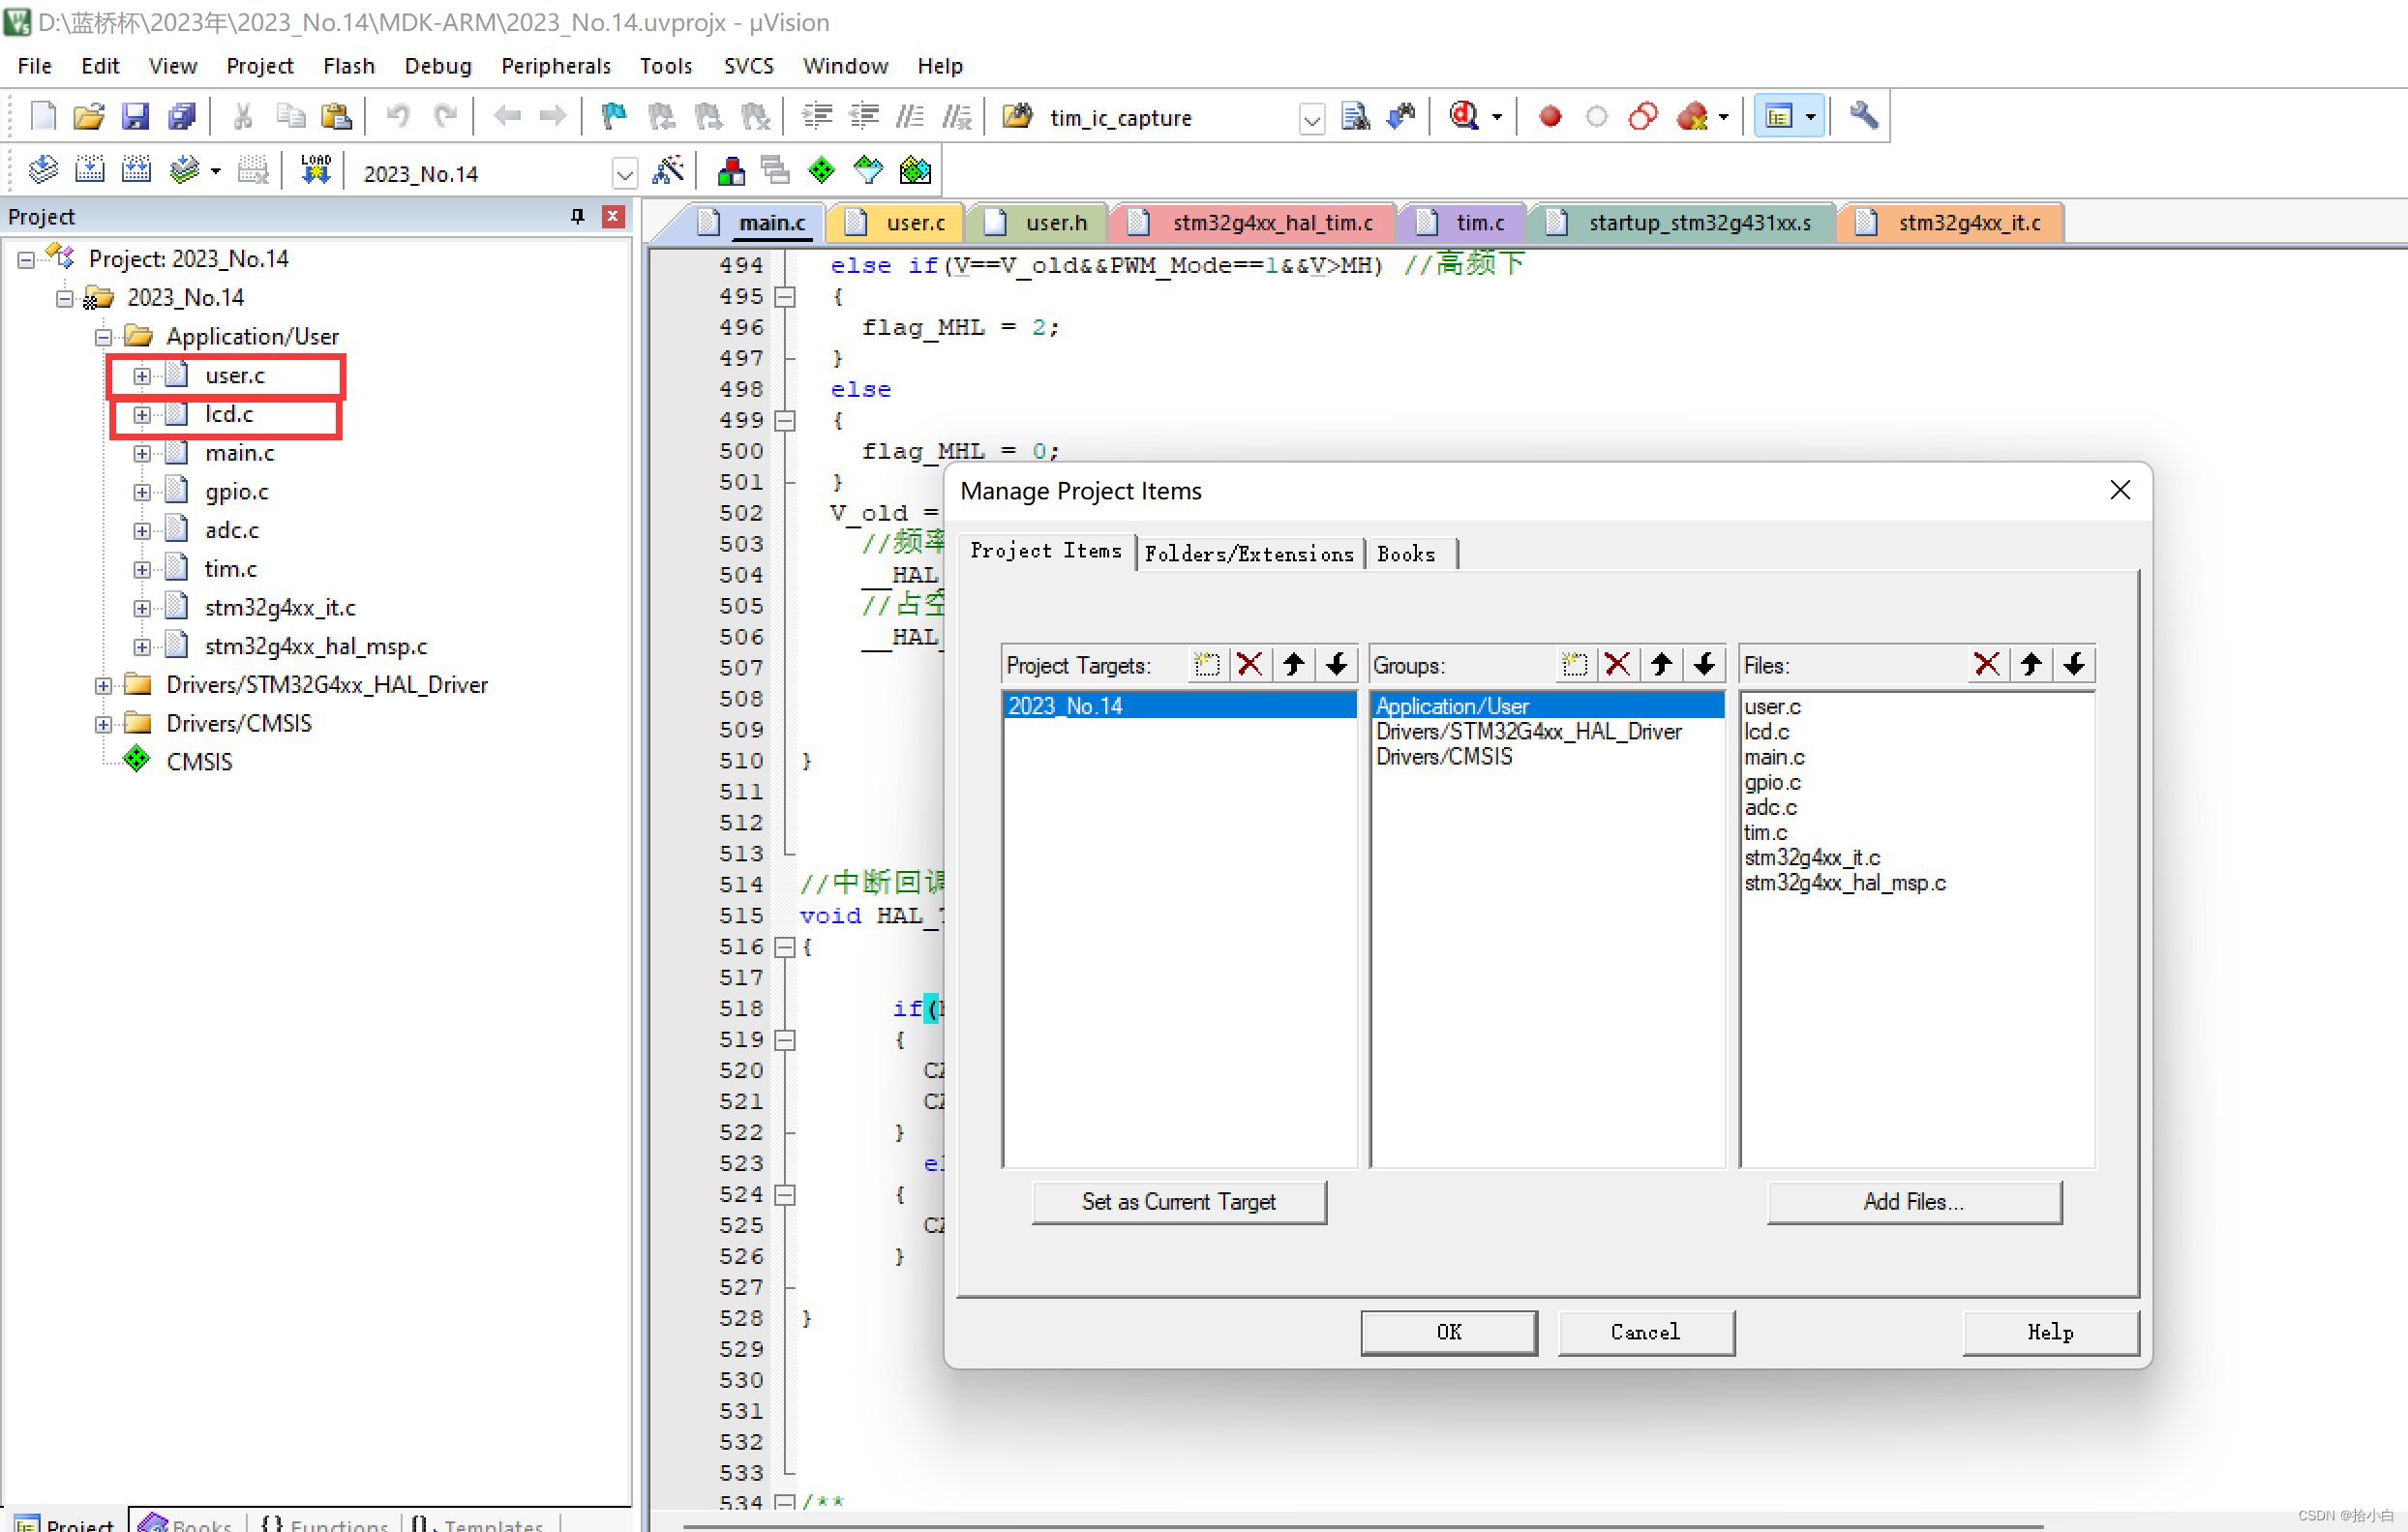Start the debug session magnifier icon
This screenshot has width=2408, height=1532.
[1463, 117]
